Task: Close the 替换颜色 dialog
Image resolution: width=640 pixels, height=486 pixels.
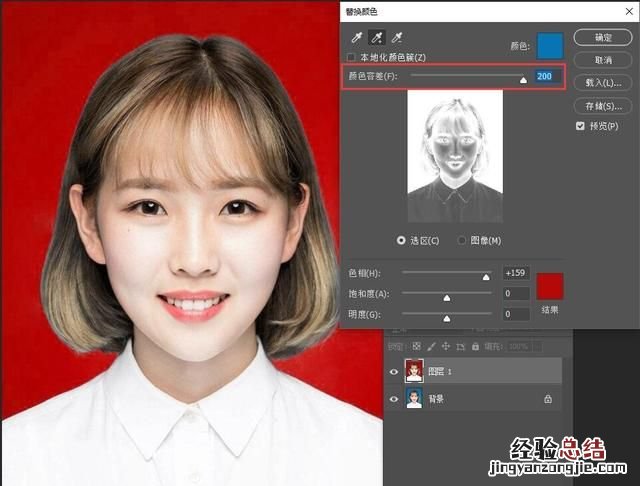Action: 629,11
